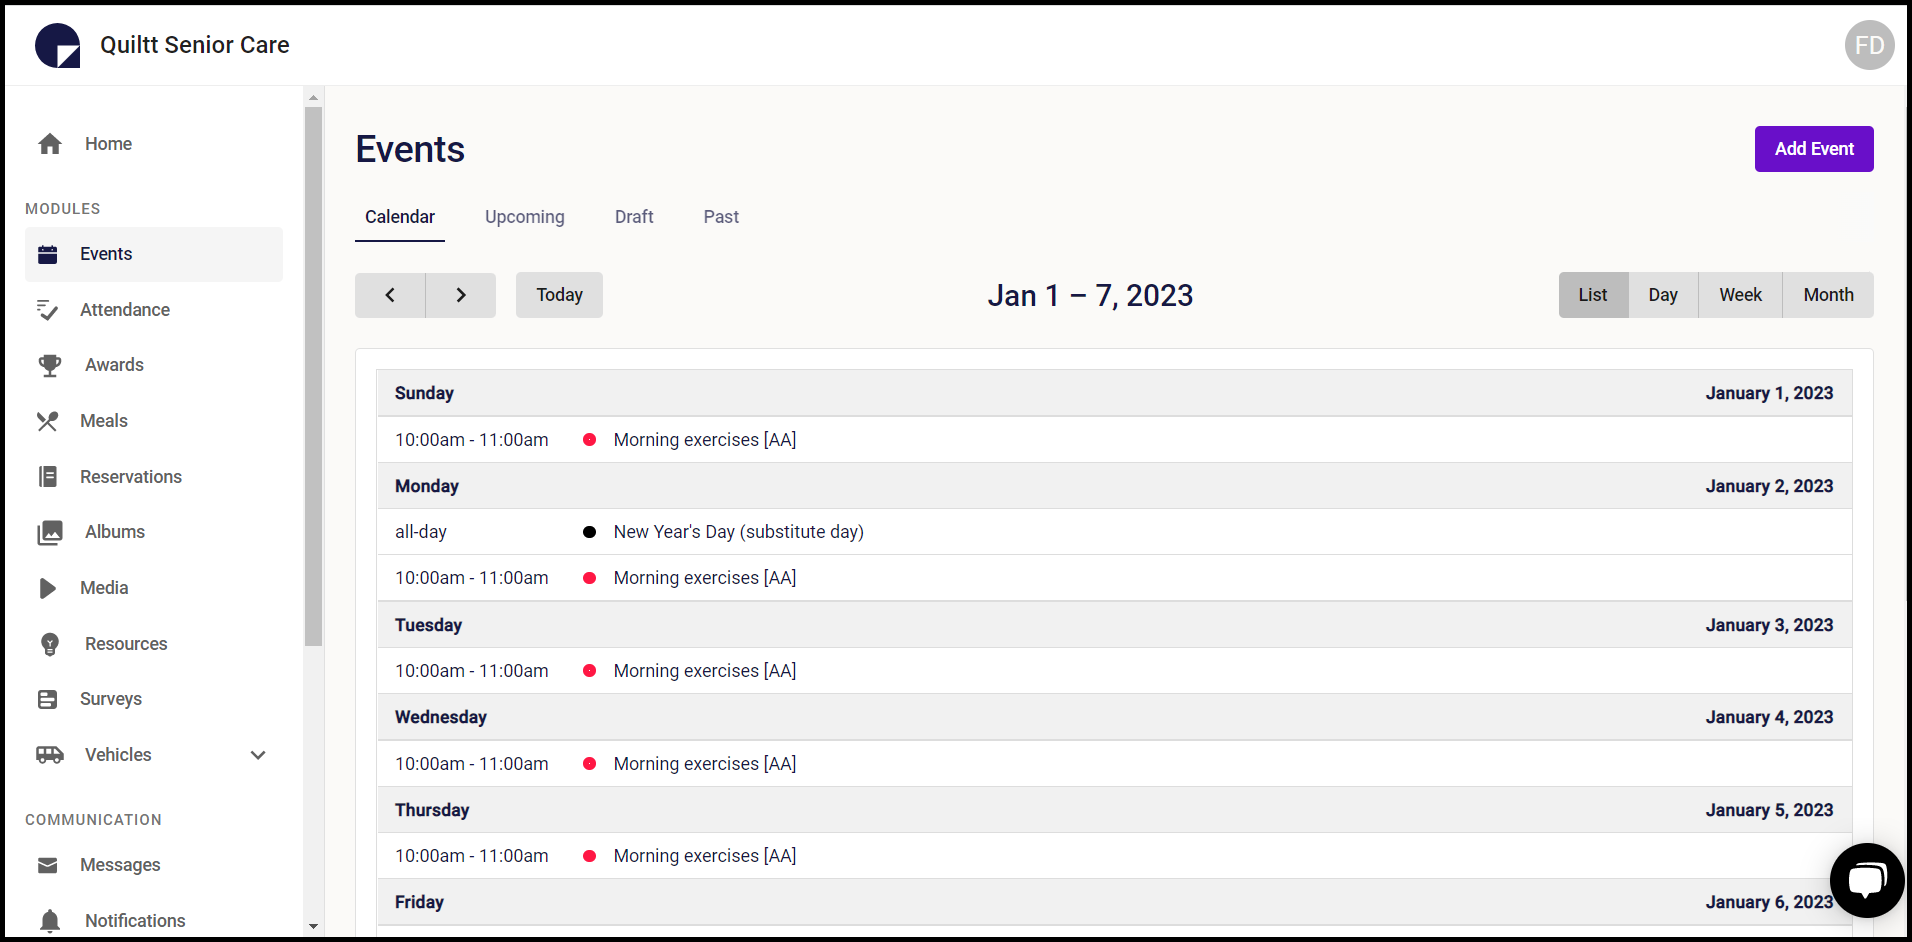
Task: Open the Reservations module icon
Action: pos(47,477)
